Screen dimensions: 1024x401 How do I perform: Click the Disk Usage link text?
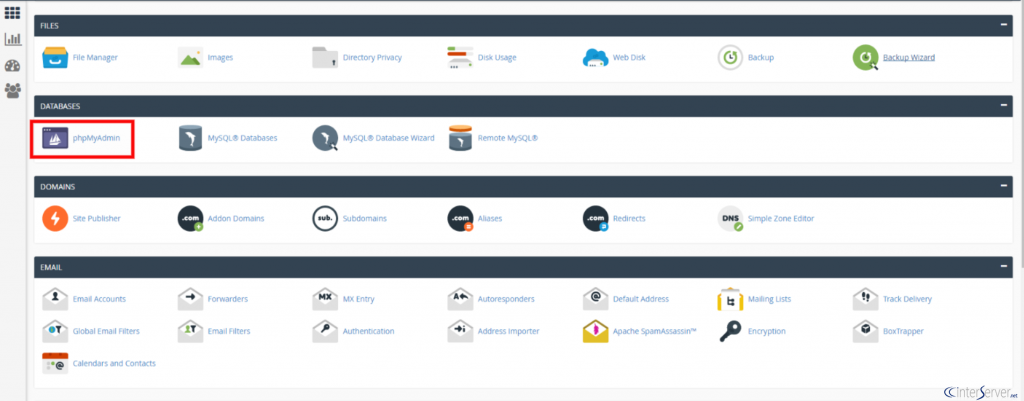coord(497,57)
